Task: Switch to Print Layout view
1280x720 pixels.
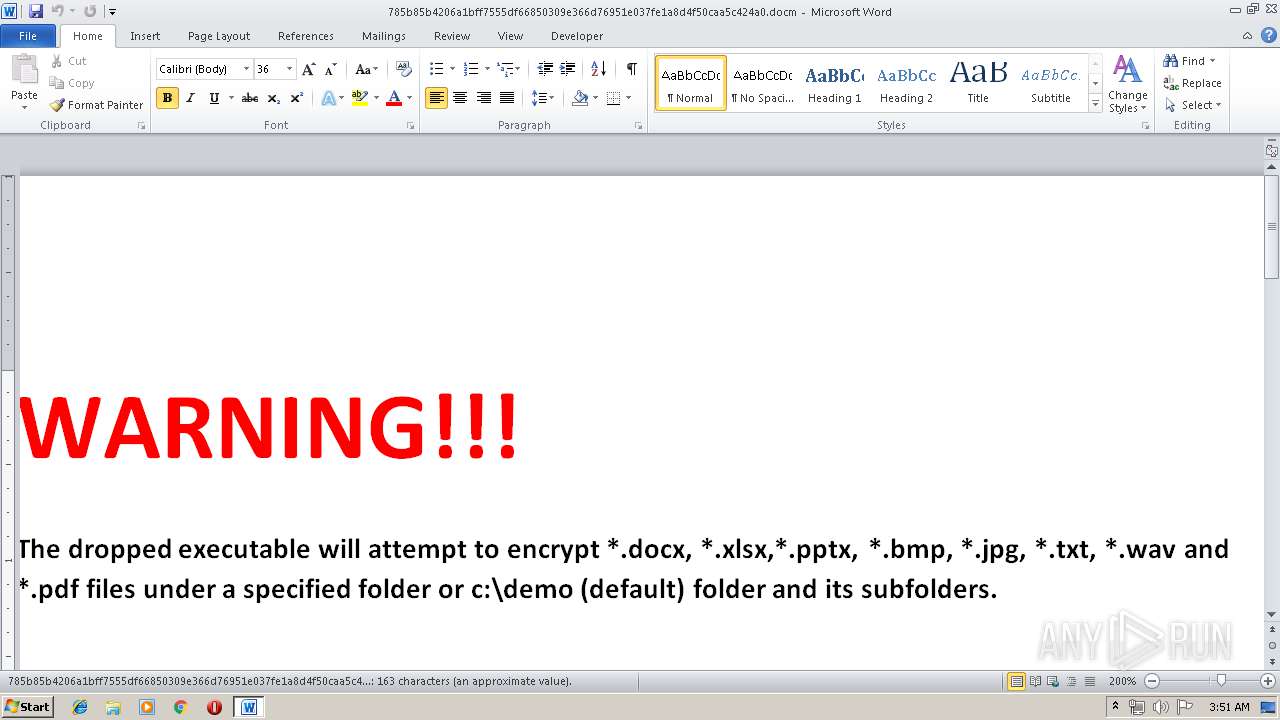Action: (1016, 681)
